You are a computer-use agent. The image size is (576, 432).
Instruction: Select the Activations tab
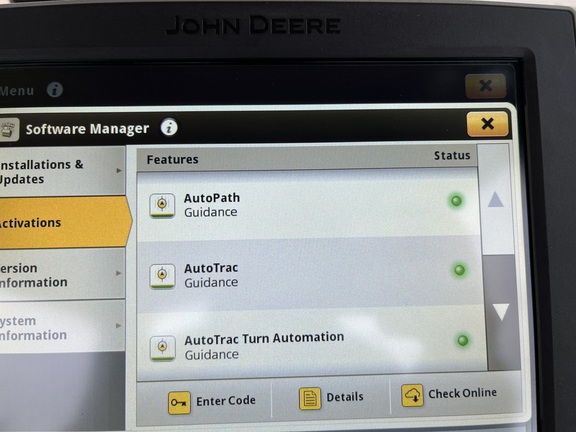(x=65, y=222)
